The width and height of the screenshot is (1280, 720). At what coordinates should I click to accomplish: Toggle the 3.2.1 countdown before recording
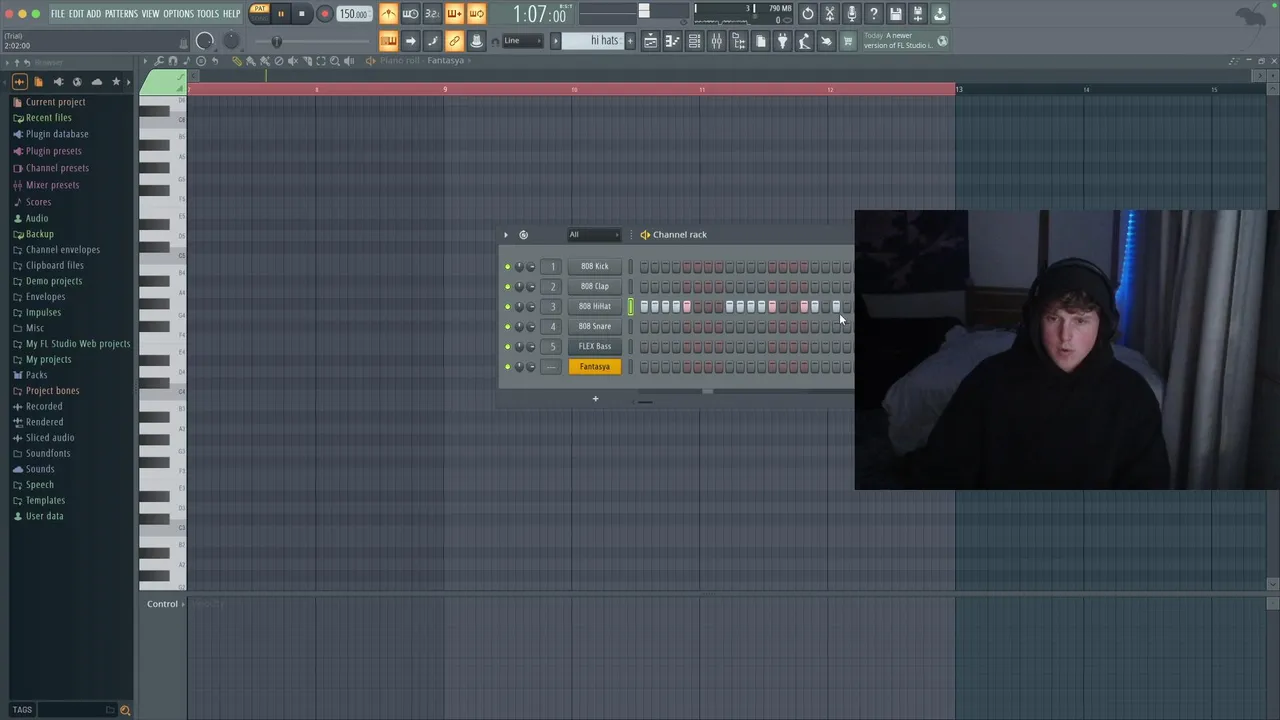click(432, 14)
